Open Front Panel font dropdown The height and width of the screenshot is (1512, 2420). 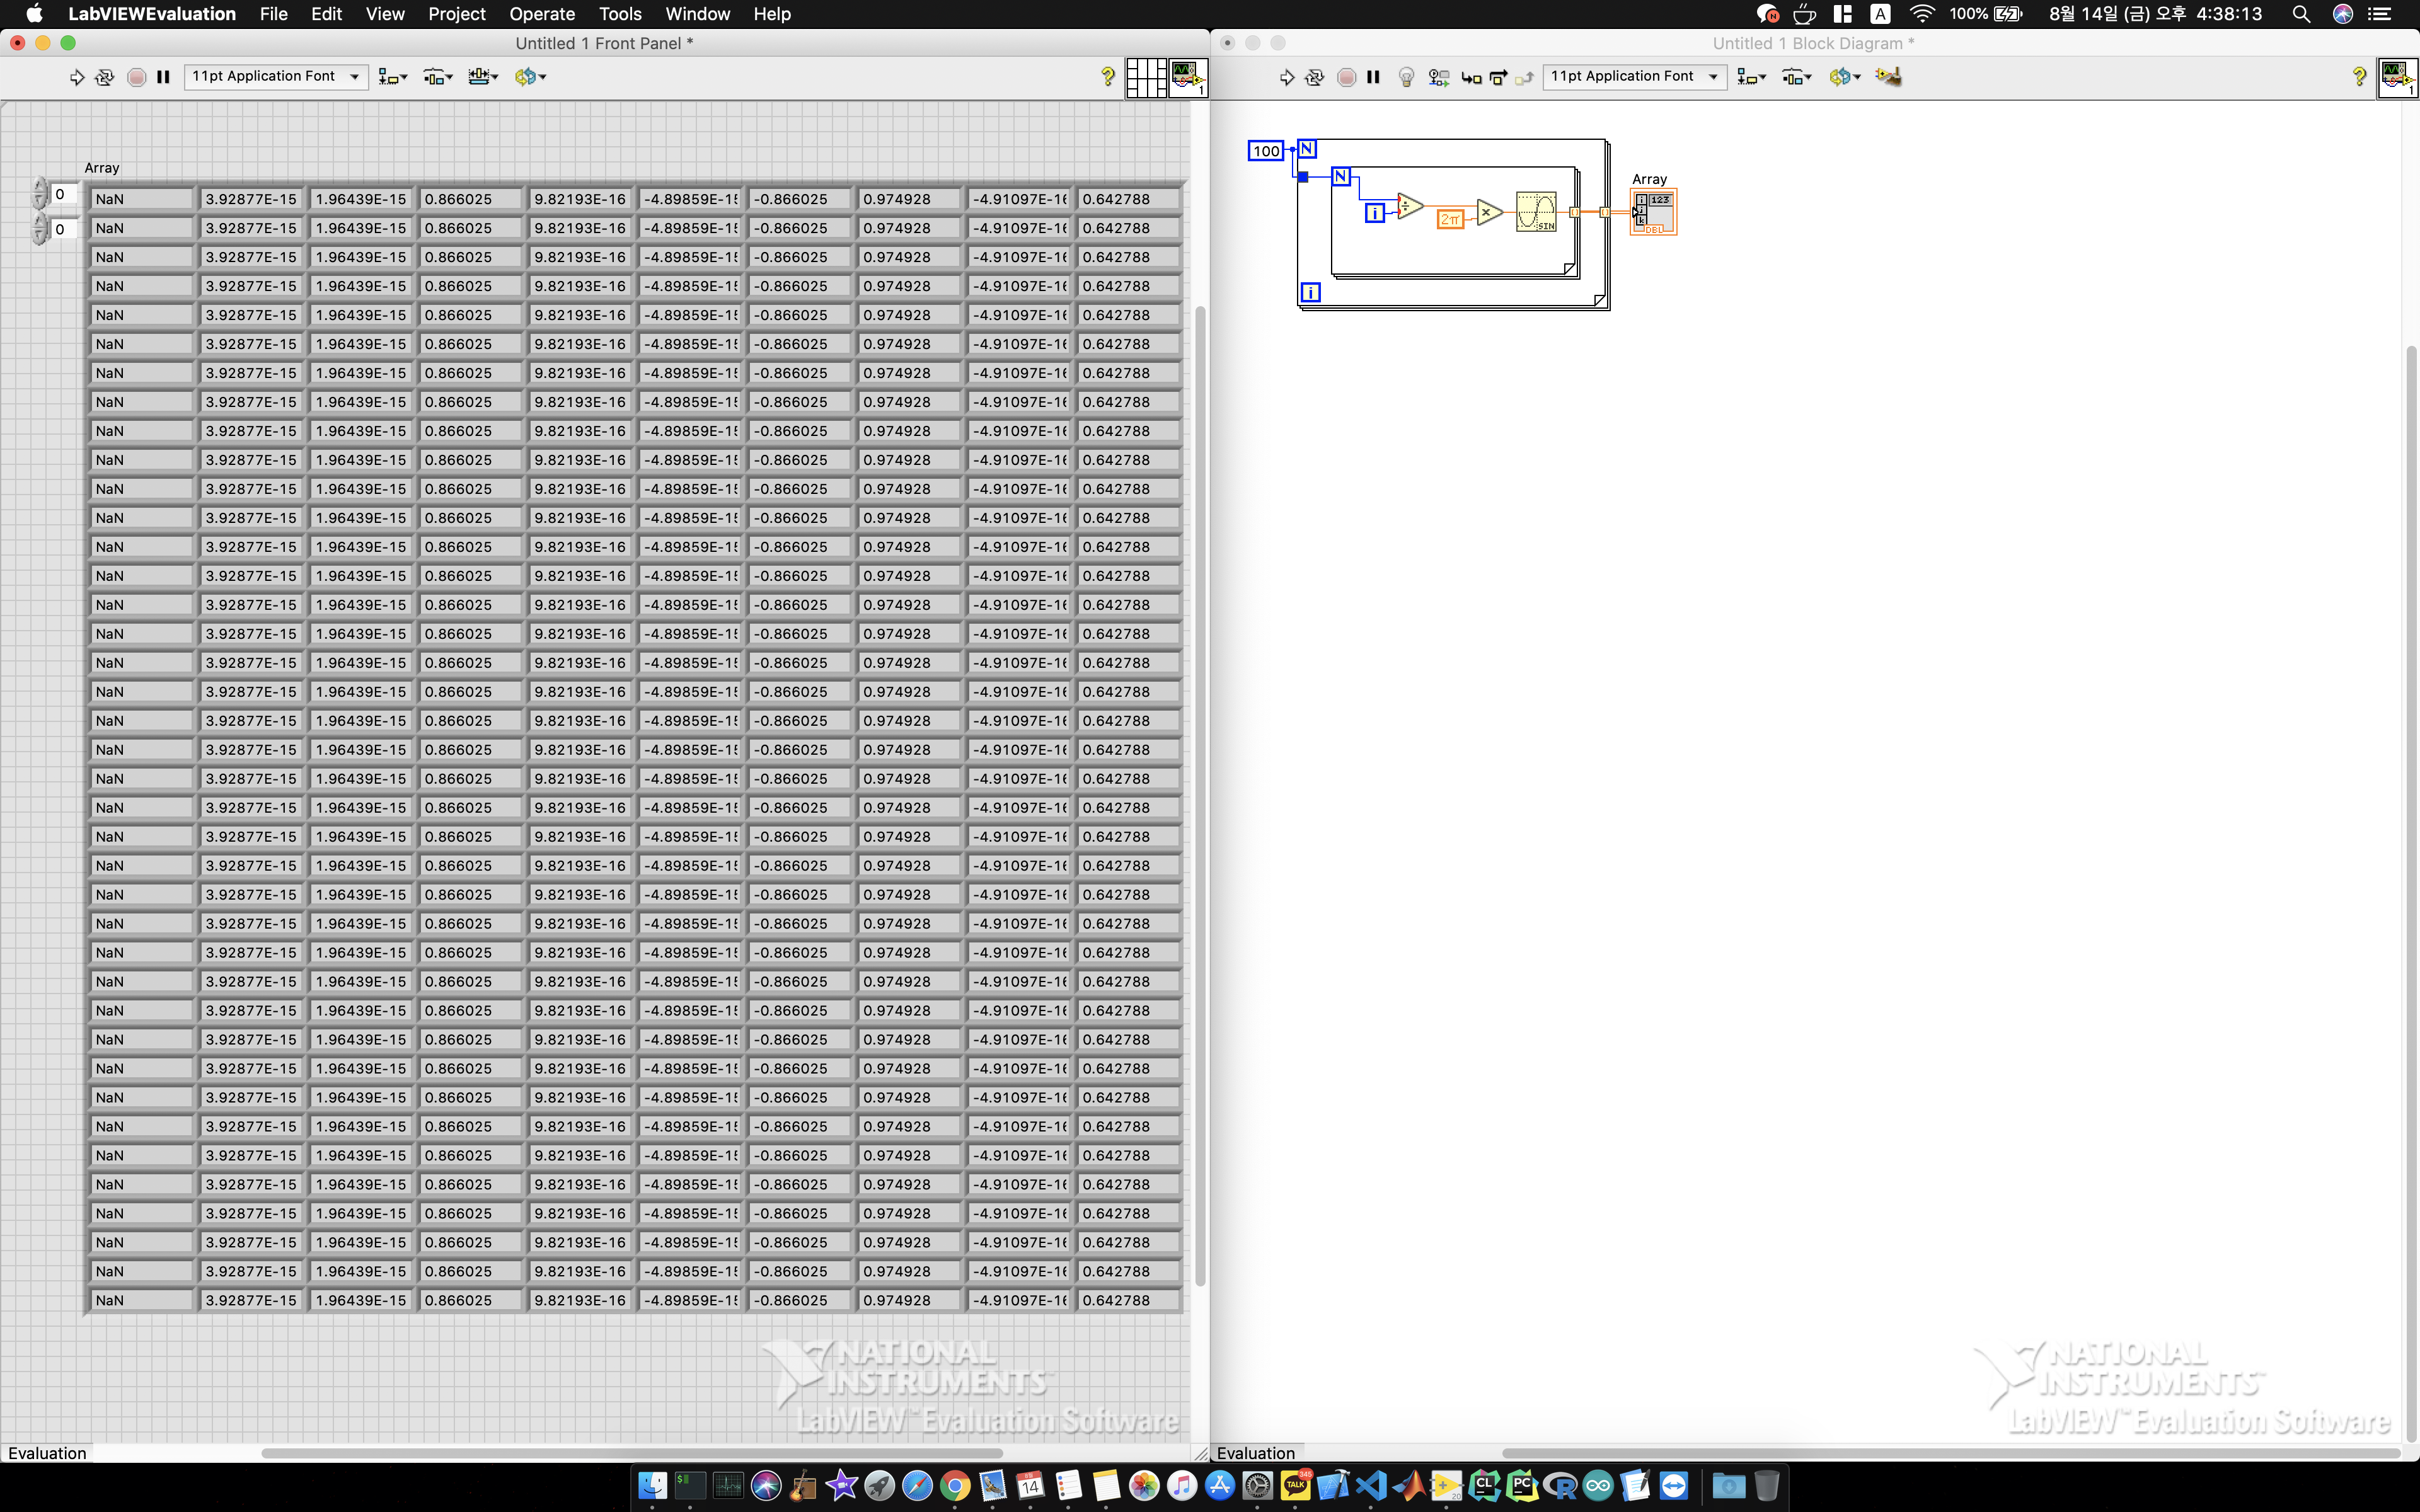276,77
